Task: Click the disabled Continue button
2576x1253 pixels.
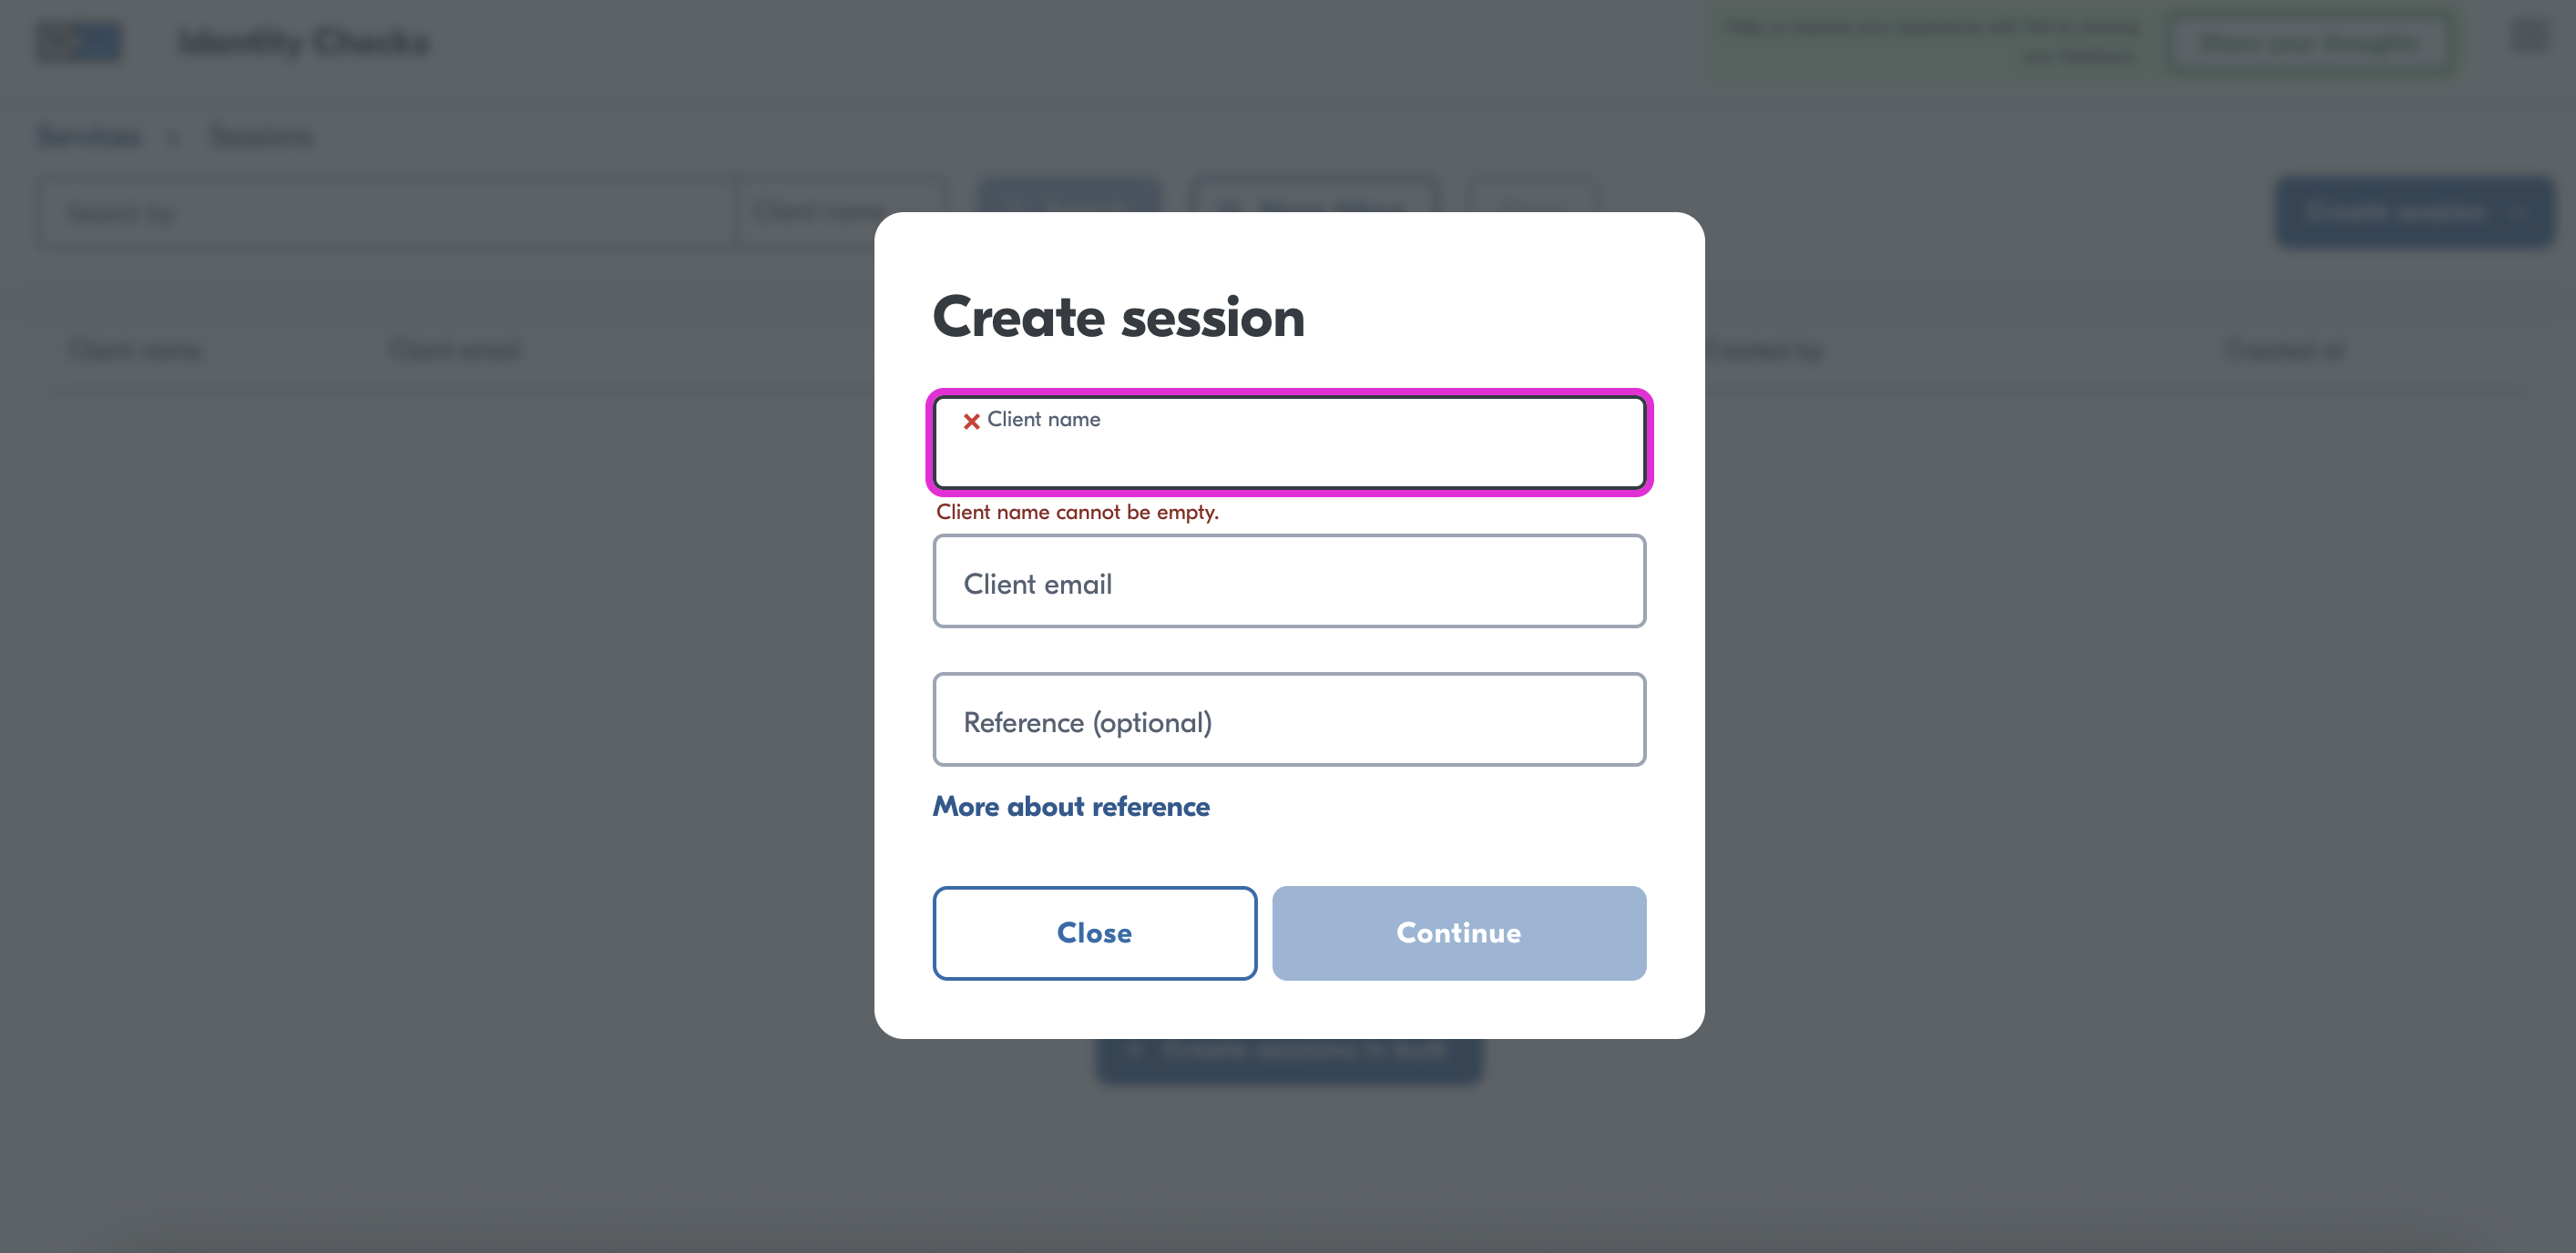Action: point(1458,932)
